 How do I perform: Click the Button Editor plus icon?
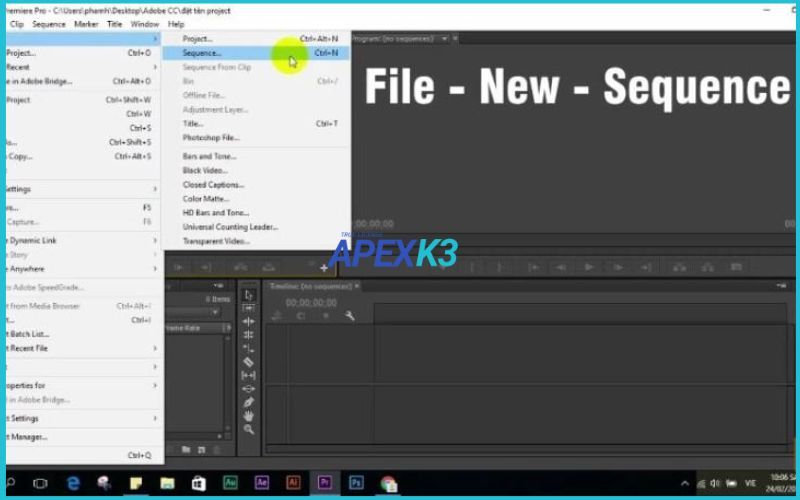click(324, 268)
